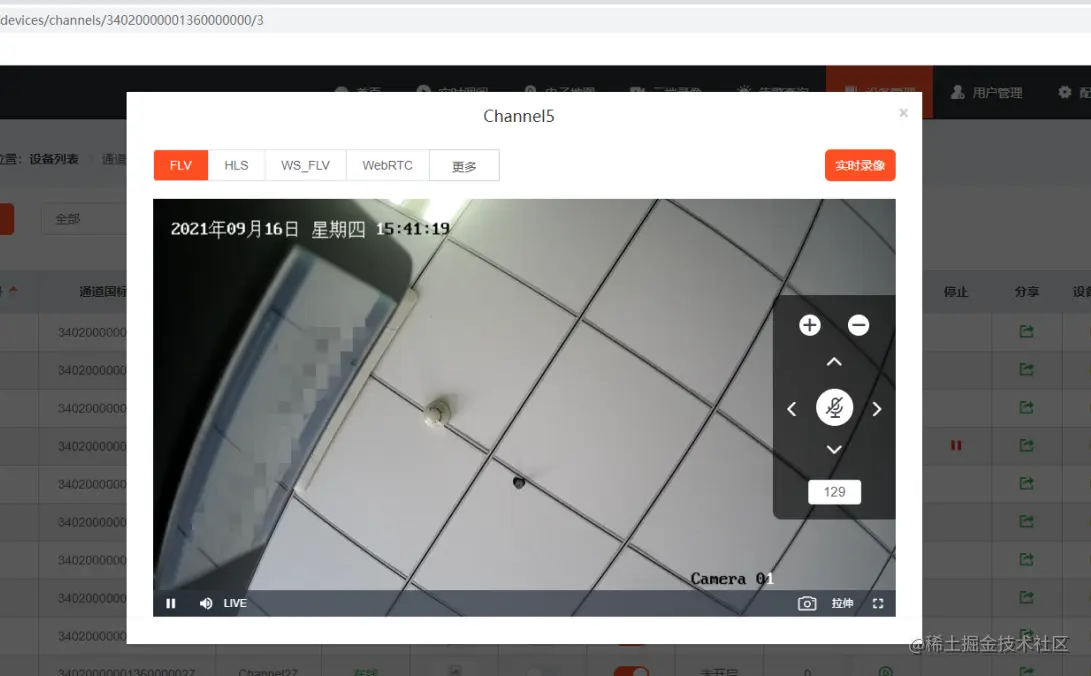
Task: Zoom in with the PTZ plus icon
Action: (x=809, y=325)
